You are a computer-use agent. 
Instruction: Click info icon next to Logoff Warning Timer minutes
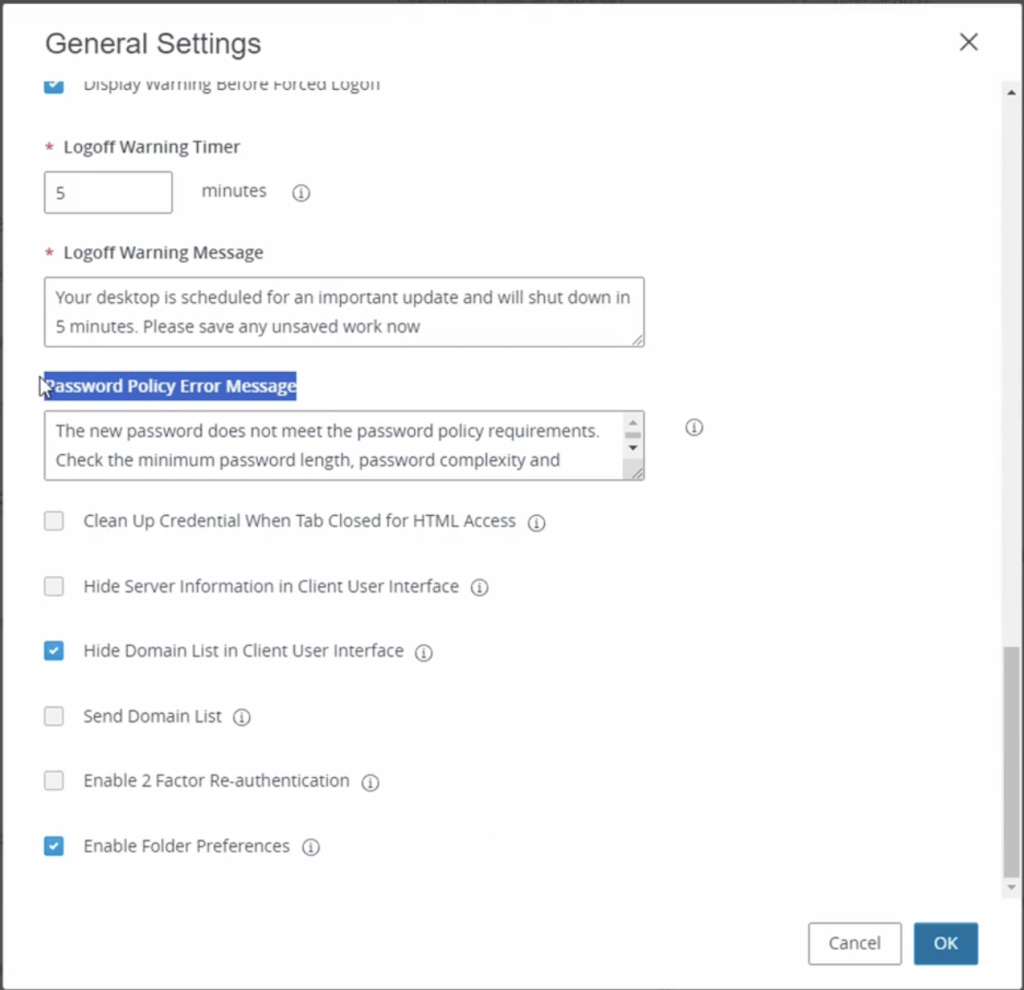301,193
